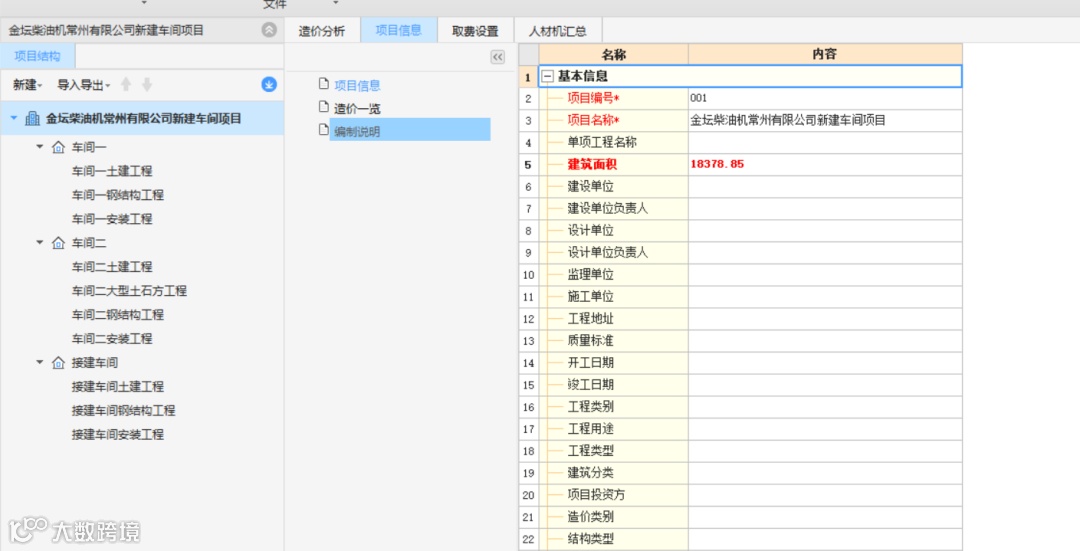Click the empty 建设单位 content cell
1080x551 pixels.
825,187
